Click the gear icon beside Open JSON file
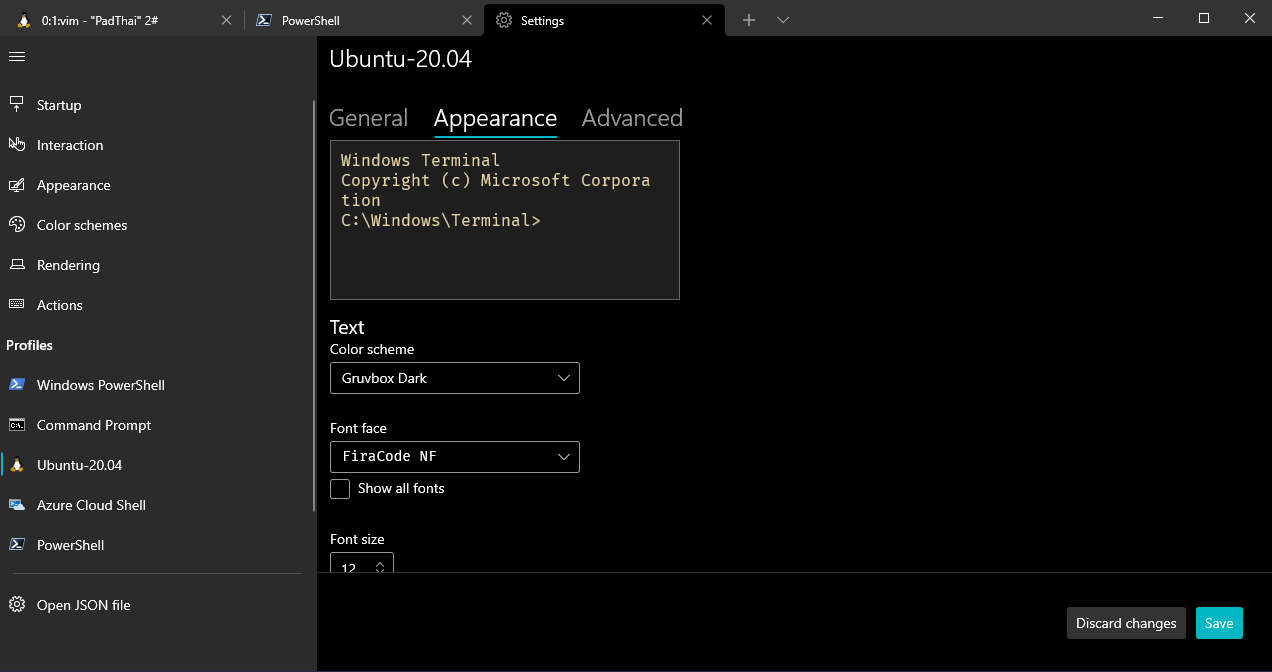 (x=17, y=605)
